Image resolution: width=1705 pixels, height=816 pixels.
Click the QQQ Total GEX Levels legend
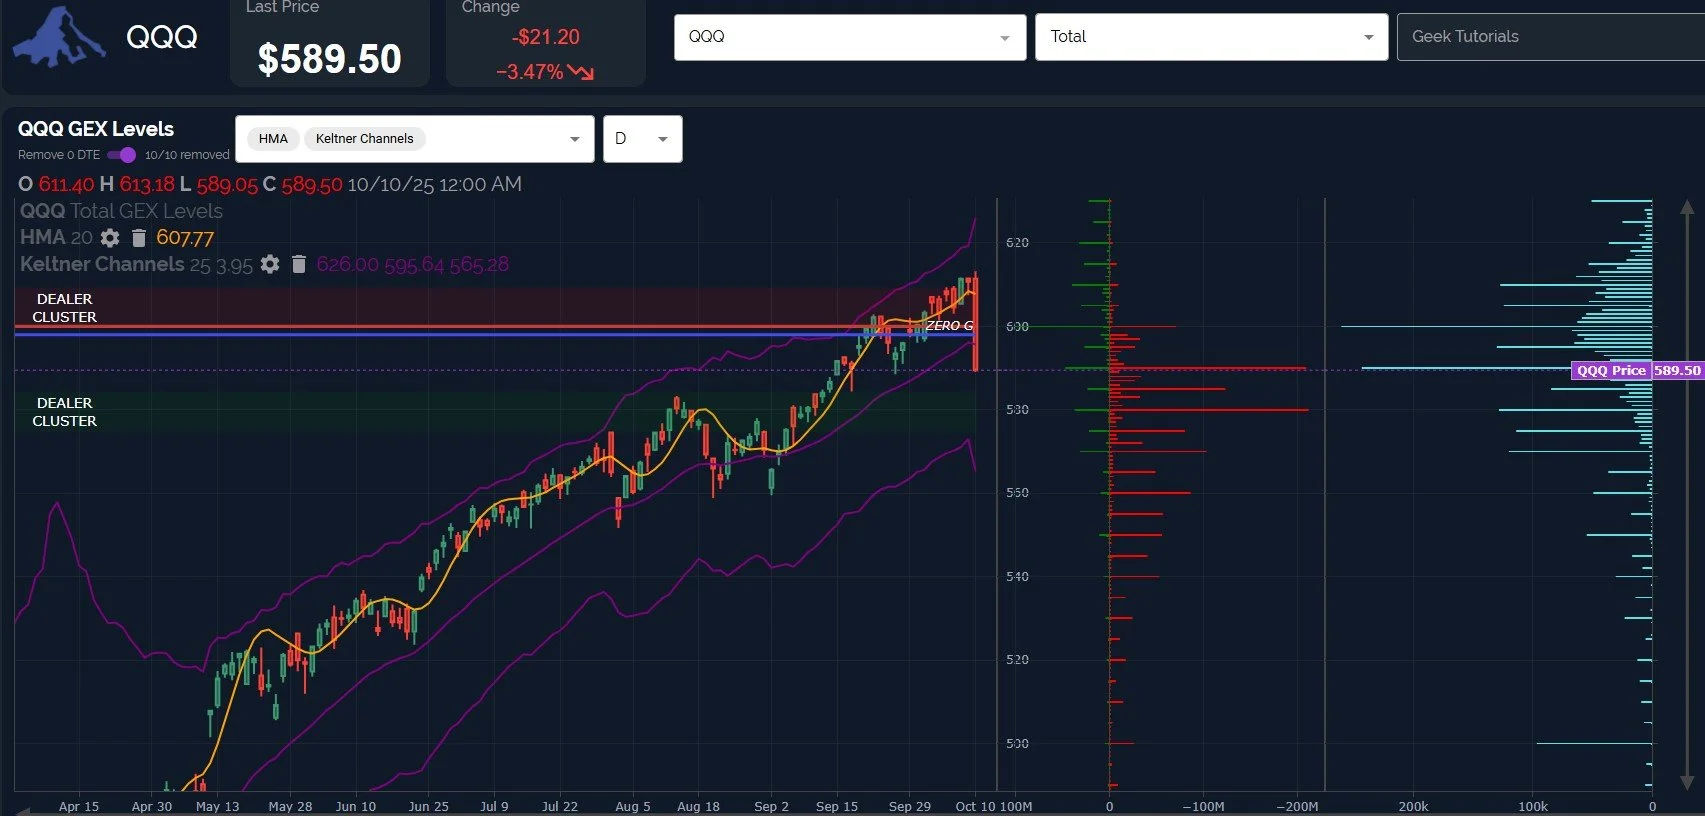pyautogui.click(x=121, y=211)
